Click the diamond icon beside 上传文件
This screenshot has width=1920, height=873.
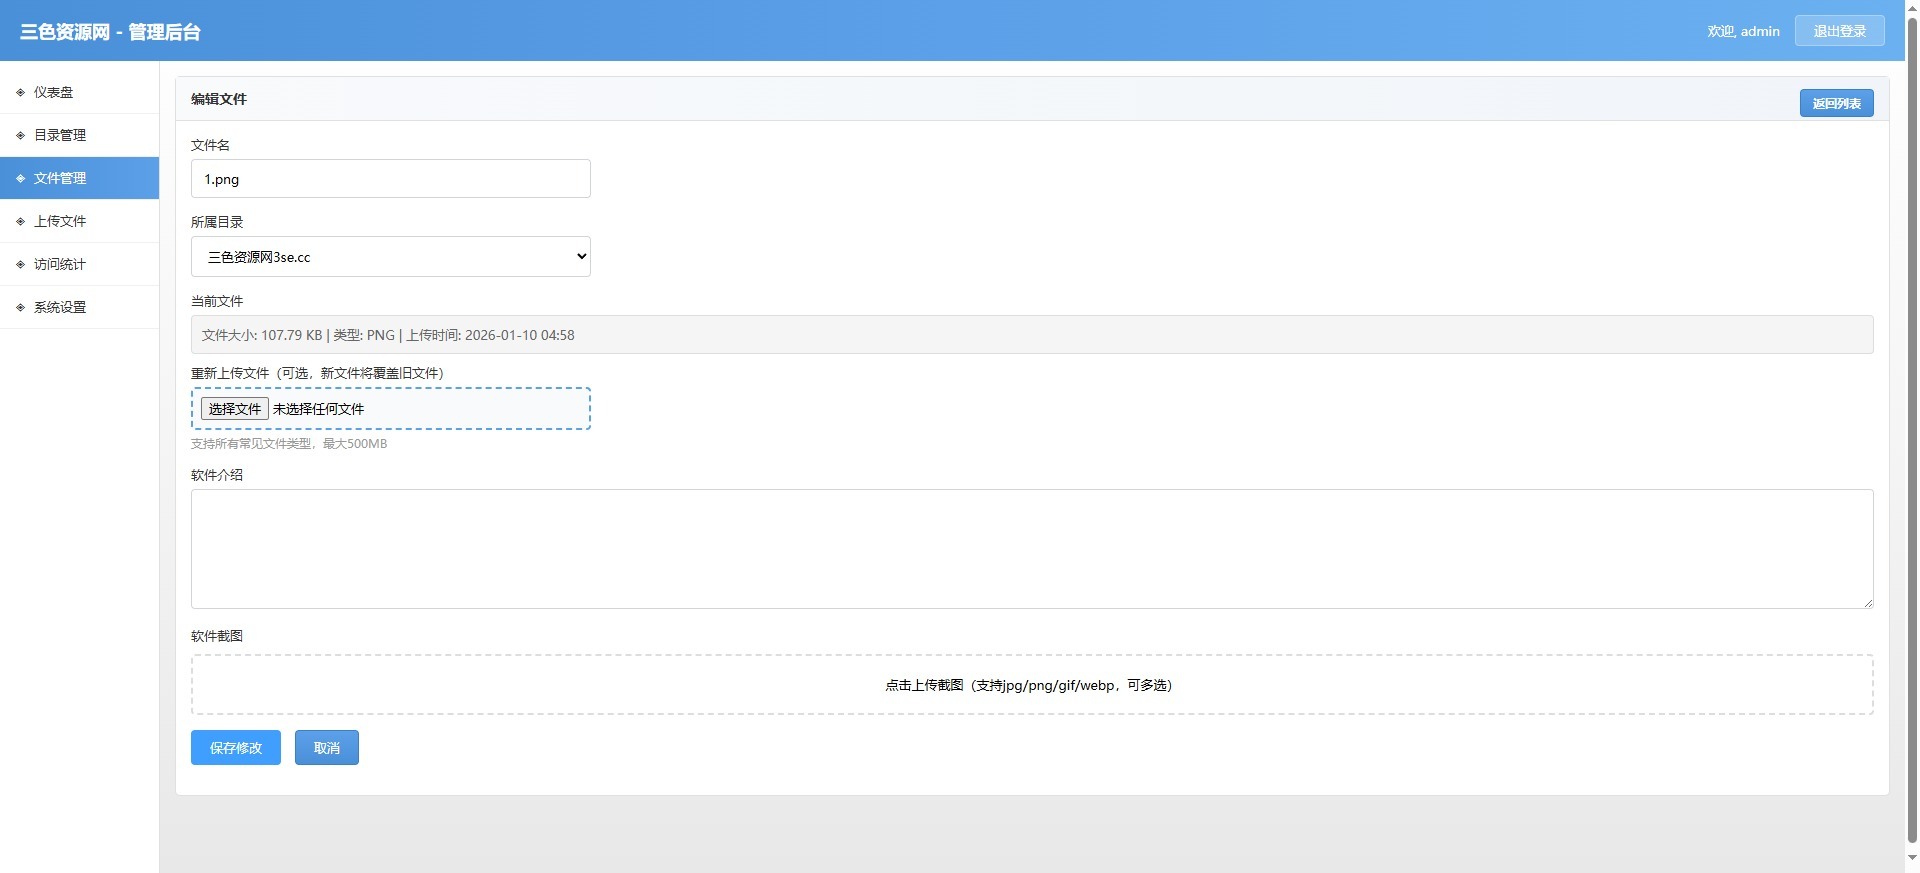click(x=20, y=221)
